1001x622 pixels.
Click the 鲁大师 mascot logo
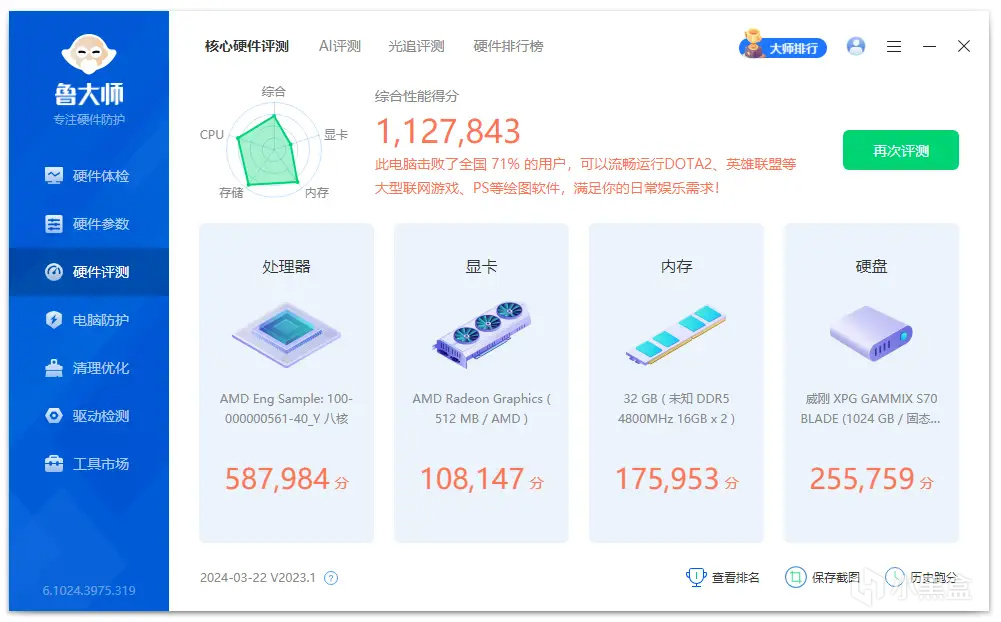(89, 54)
